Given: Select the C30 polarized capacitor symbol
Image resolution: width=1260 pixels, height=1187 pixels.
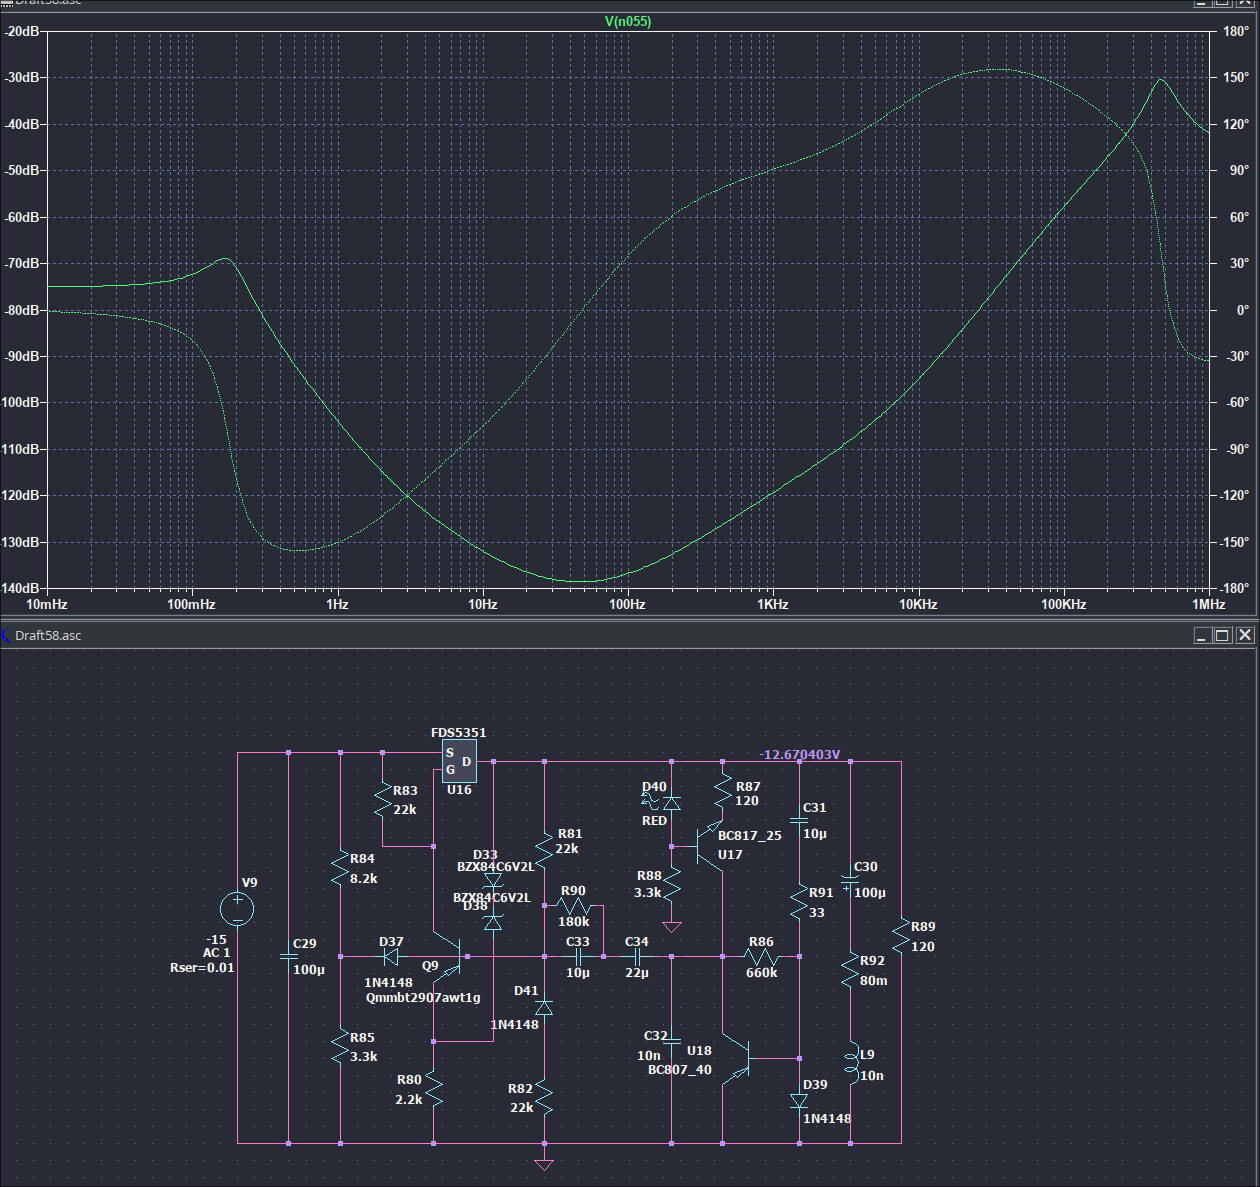Looking at the screenshot, I should (850, 882).
